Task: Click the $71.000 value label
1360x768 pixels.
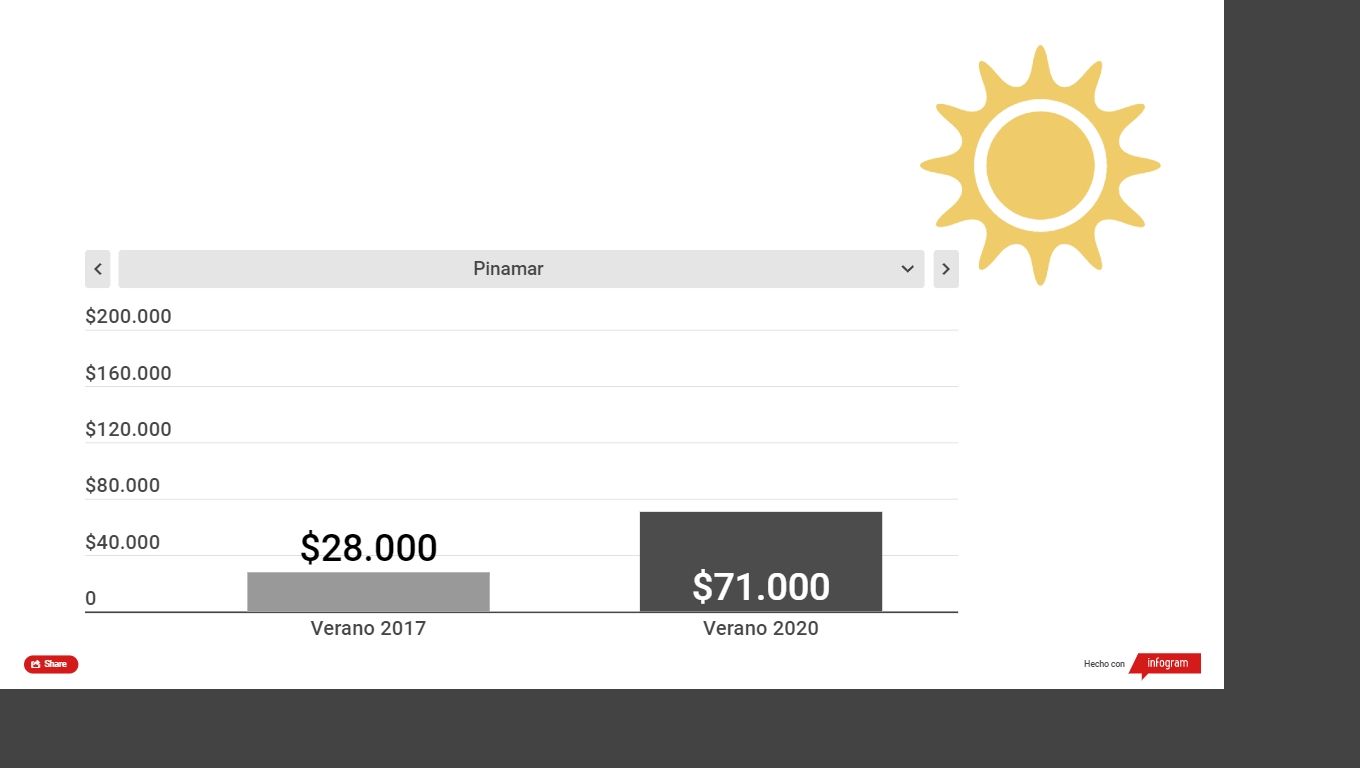Action: (760, 587)
